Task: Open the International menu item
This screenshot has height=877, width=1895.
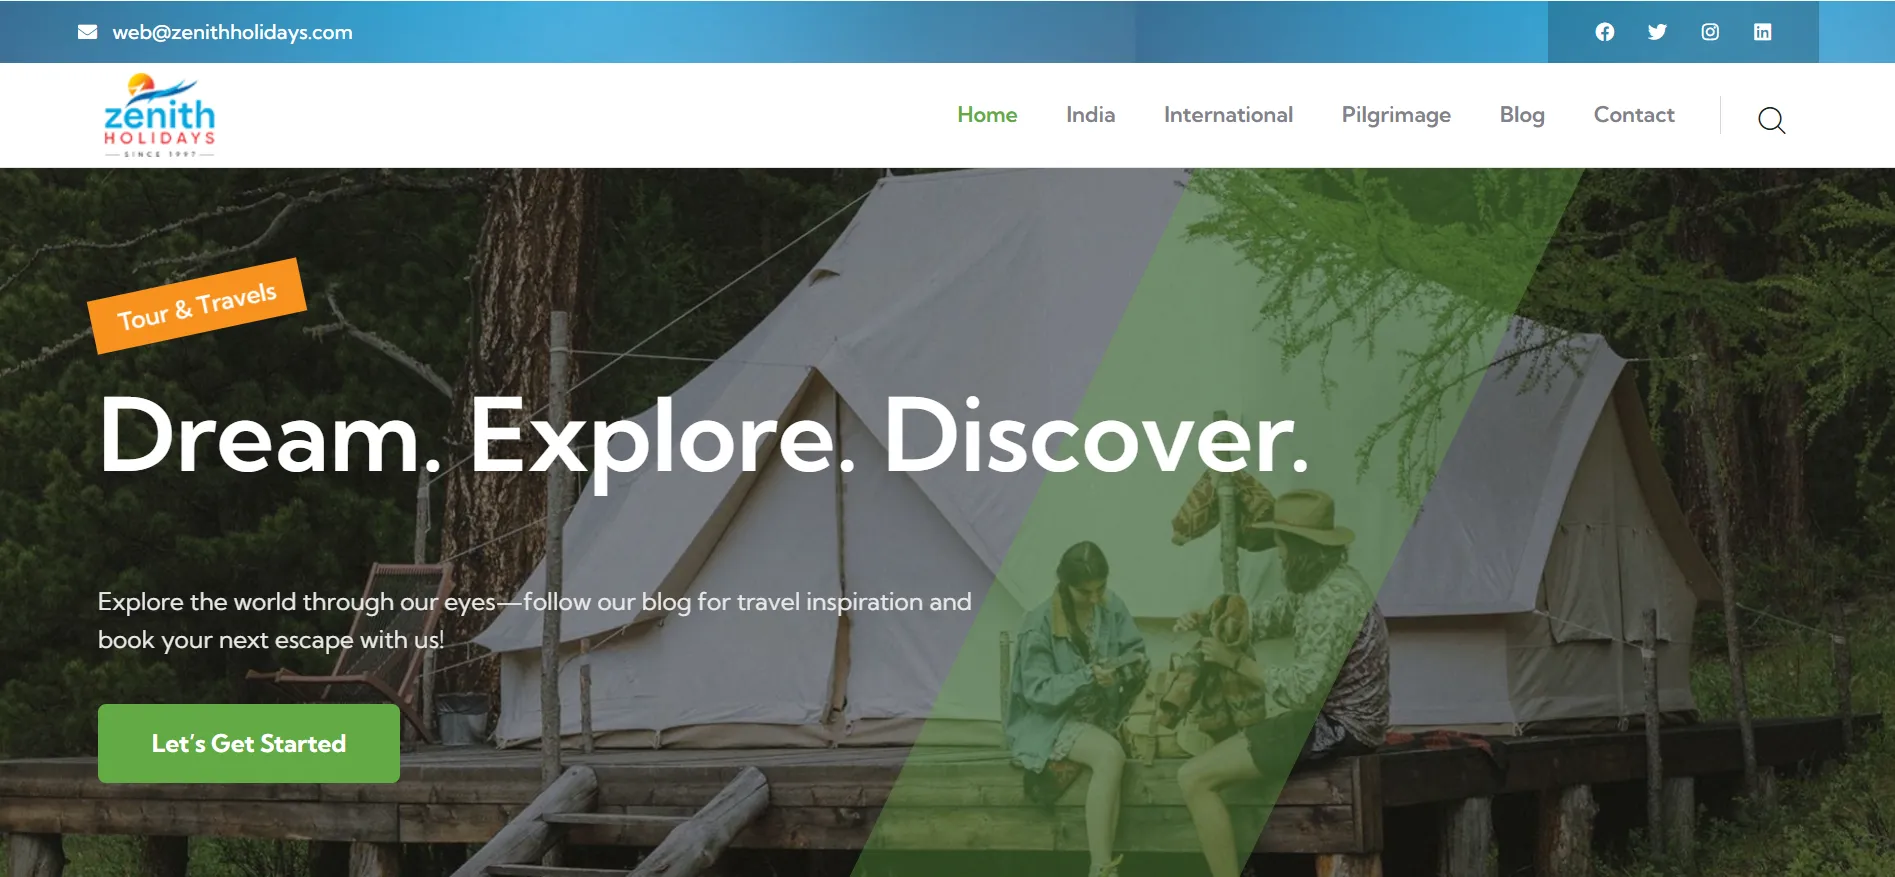Action: (x=1228, y=115)
